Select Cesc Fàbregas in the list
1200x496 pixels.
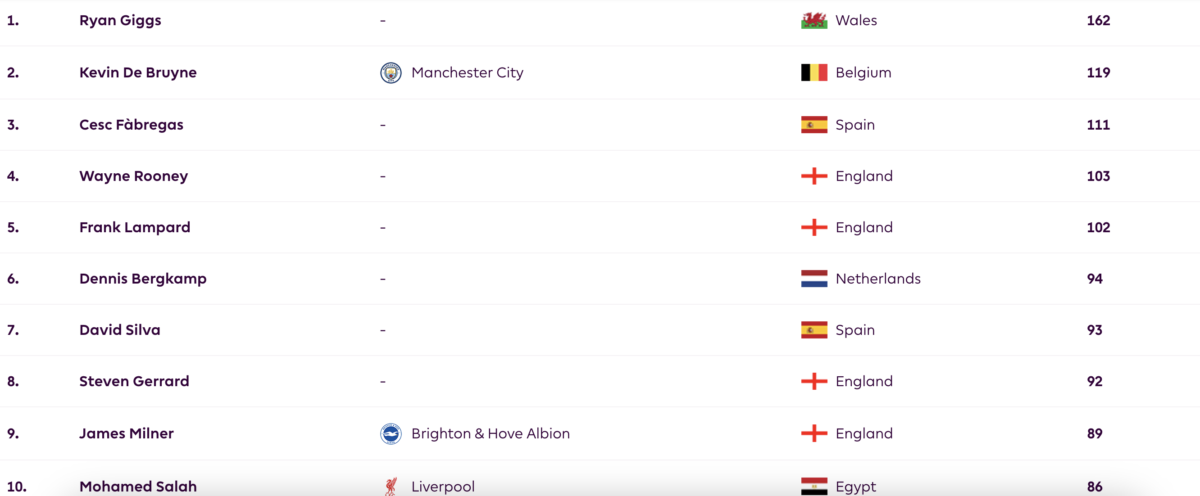[x=131, y=125]
